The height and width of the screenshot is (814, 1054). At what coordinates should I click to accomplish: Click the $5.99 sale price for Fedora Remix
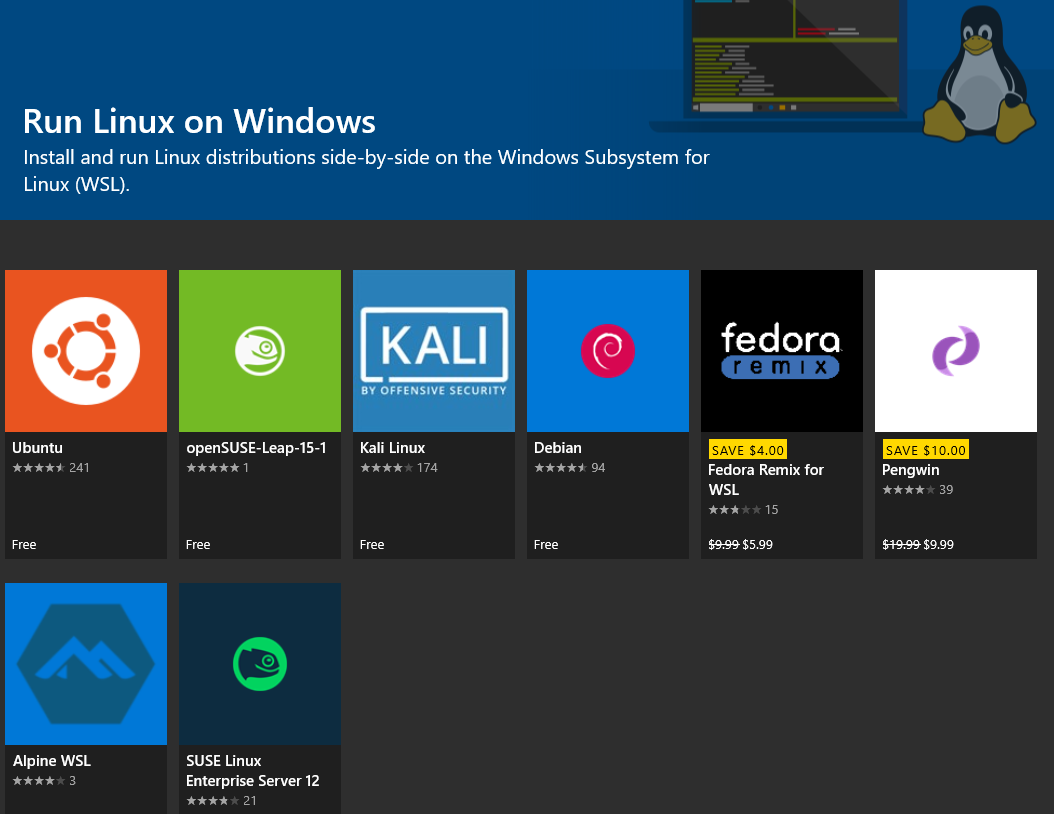tap(758, 544)
